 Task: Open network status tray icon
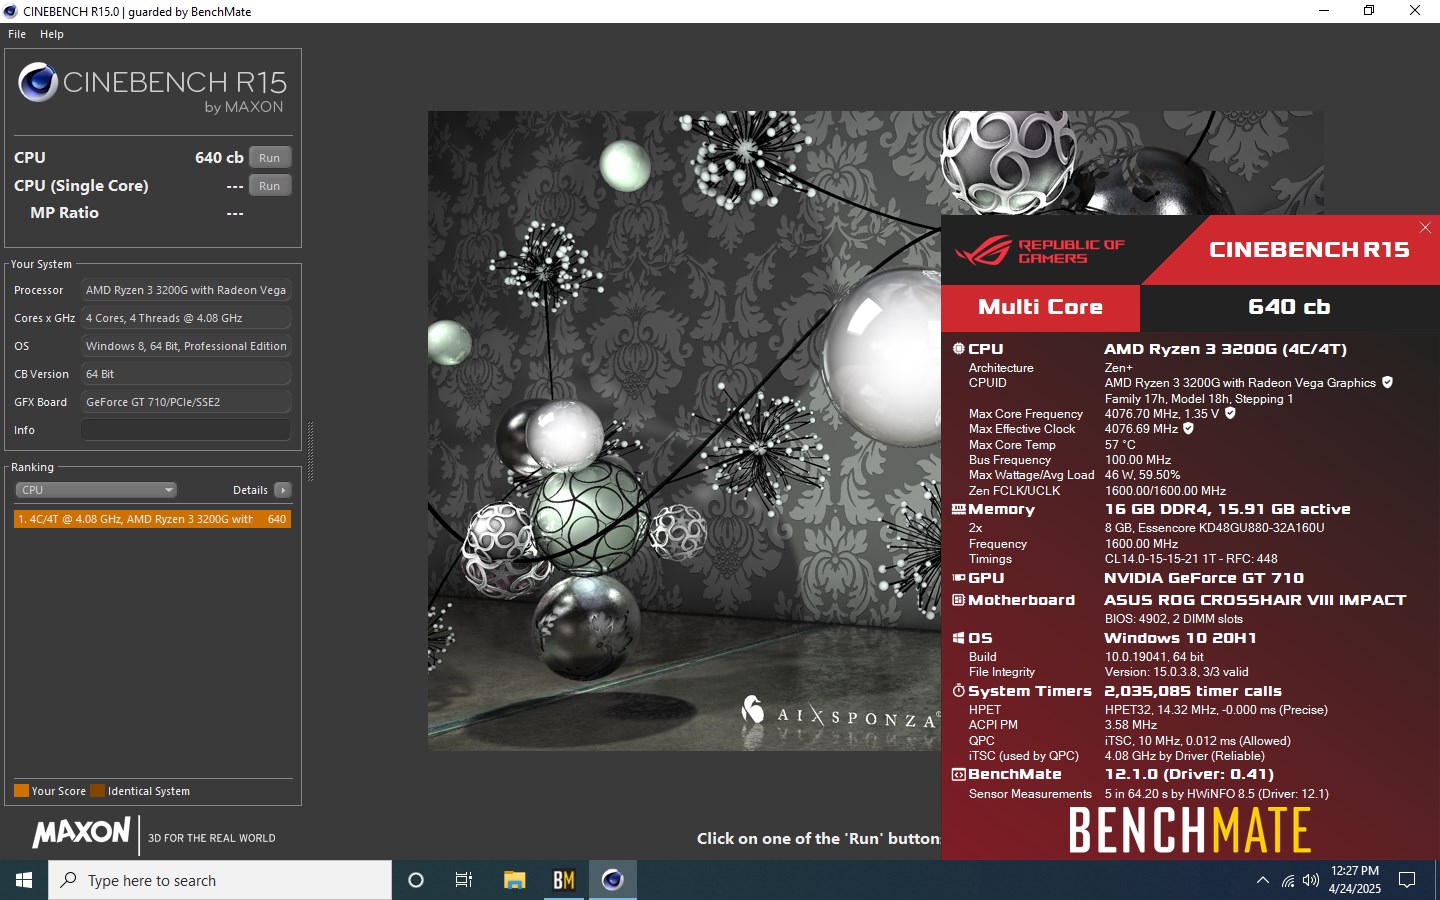pyautogui.click(x=1288, y=881)
